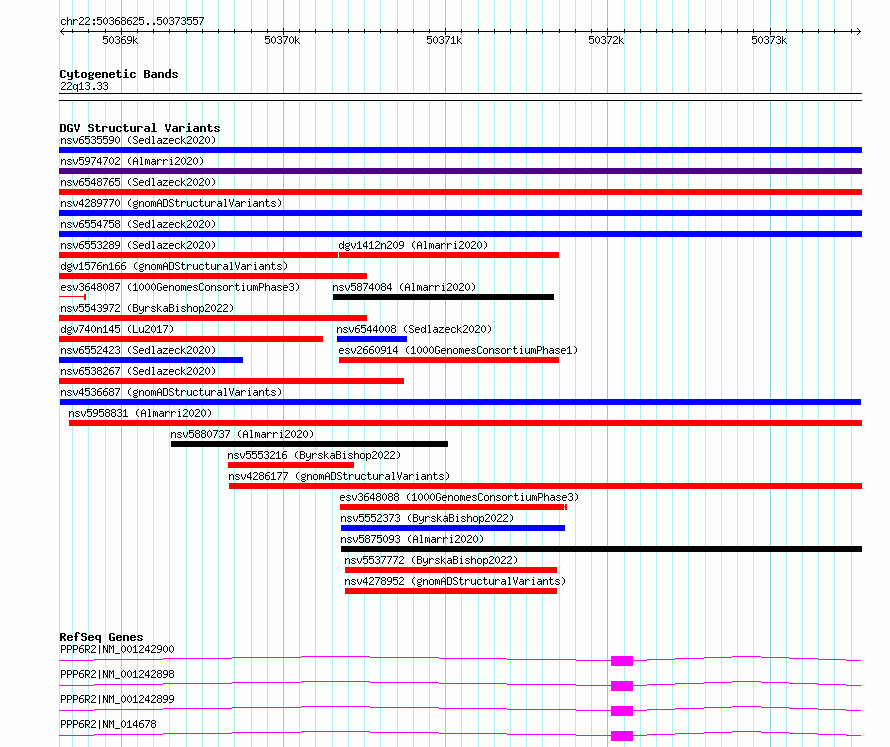Image resolution: width=890 pixels, height=747 pixels.
Task: Click the exon box of PPP6R2|NM_001242900
Action: (x=622, y=661)
